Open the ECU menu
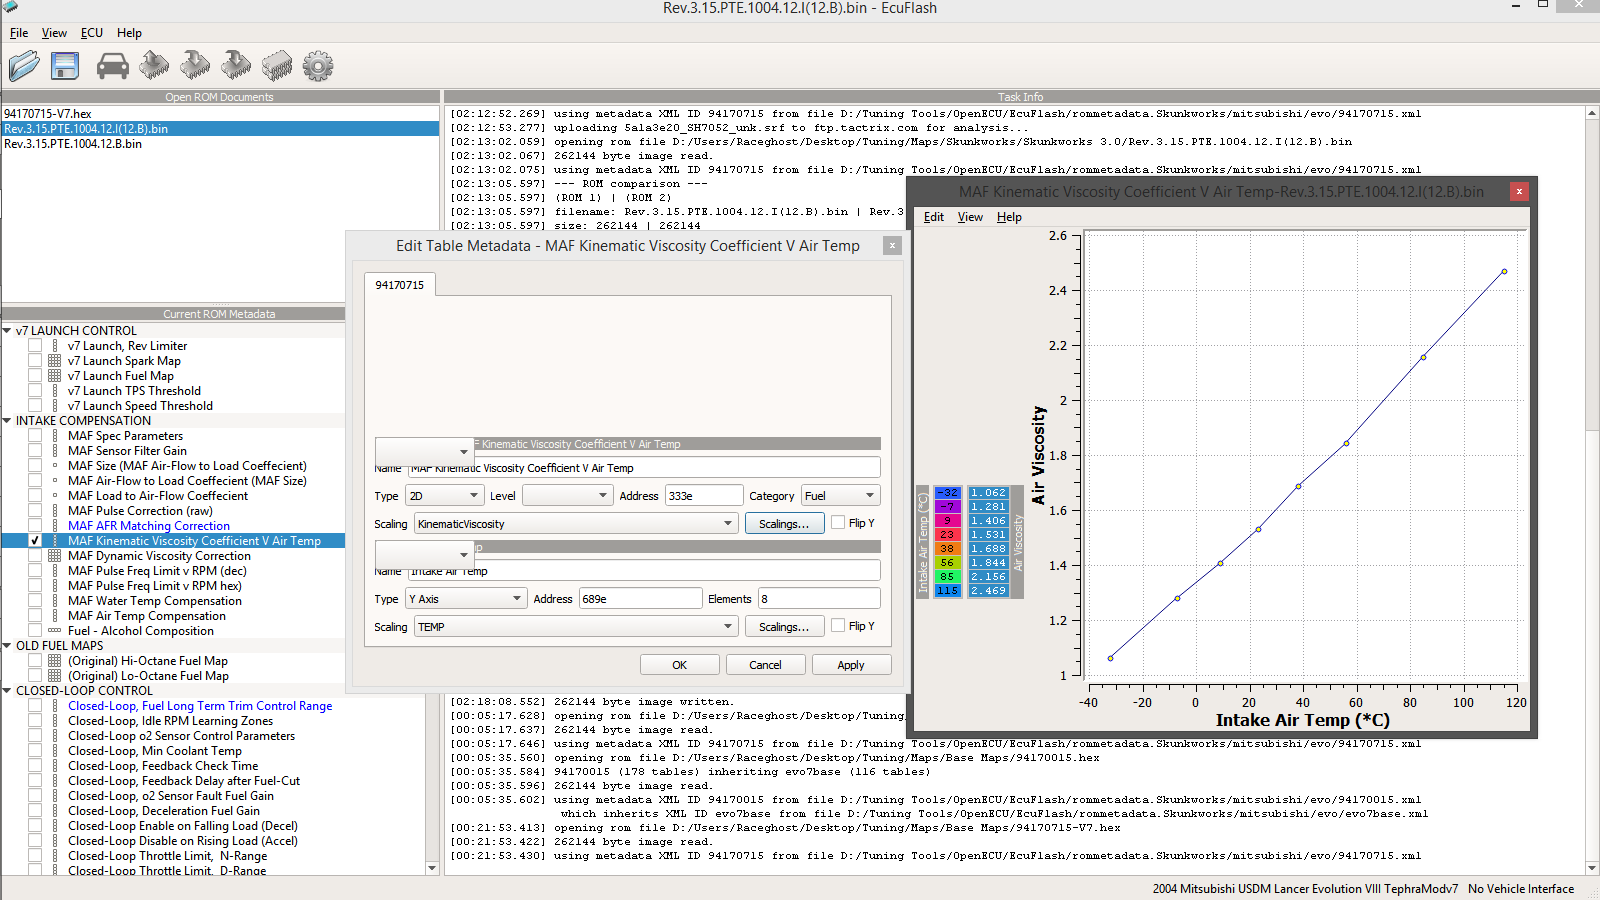This screenshot has width=1600, height=900. point(91,33)
